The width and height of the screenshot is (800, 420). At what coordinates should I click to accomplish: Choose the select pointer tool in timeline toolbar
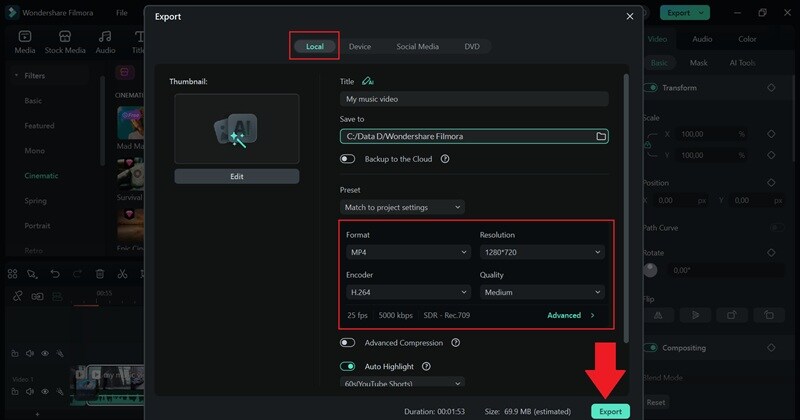point(33,274)
